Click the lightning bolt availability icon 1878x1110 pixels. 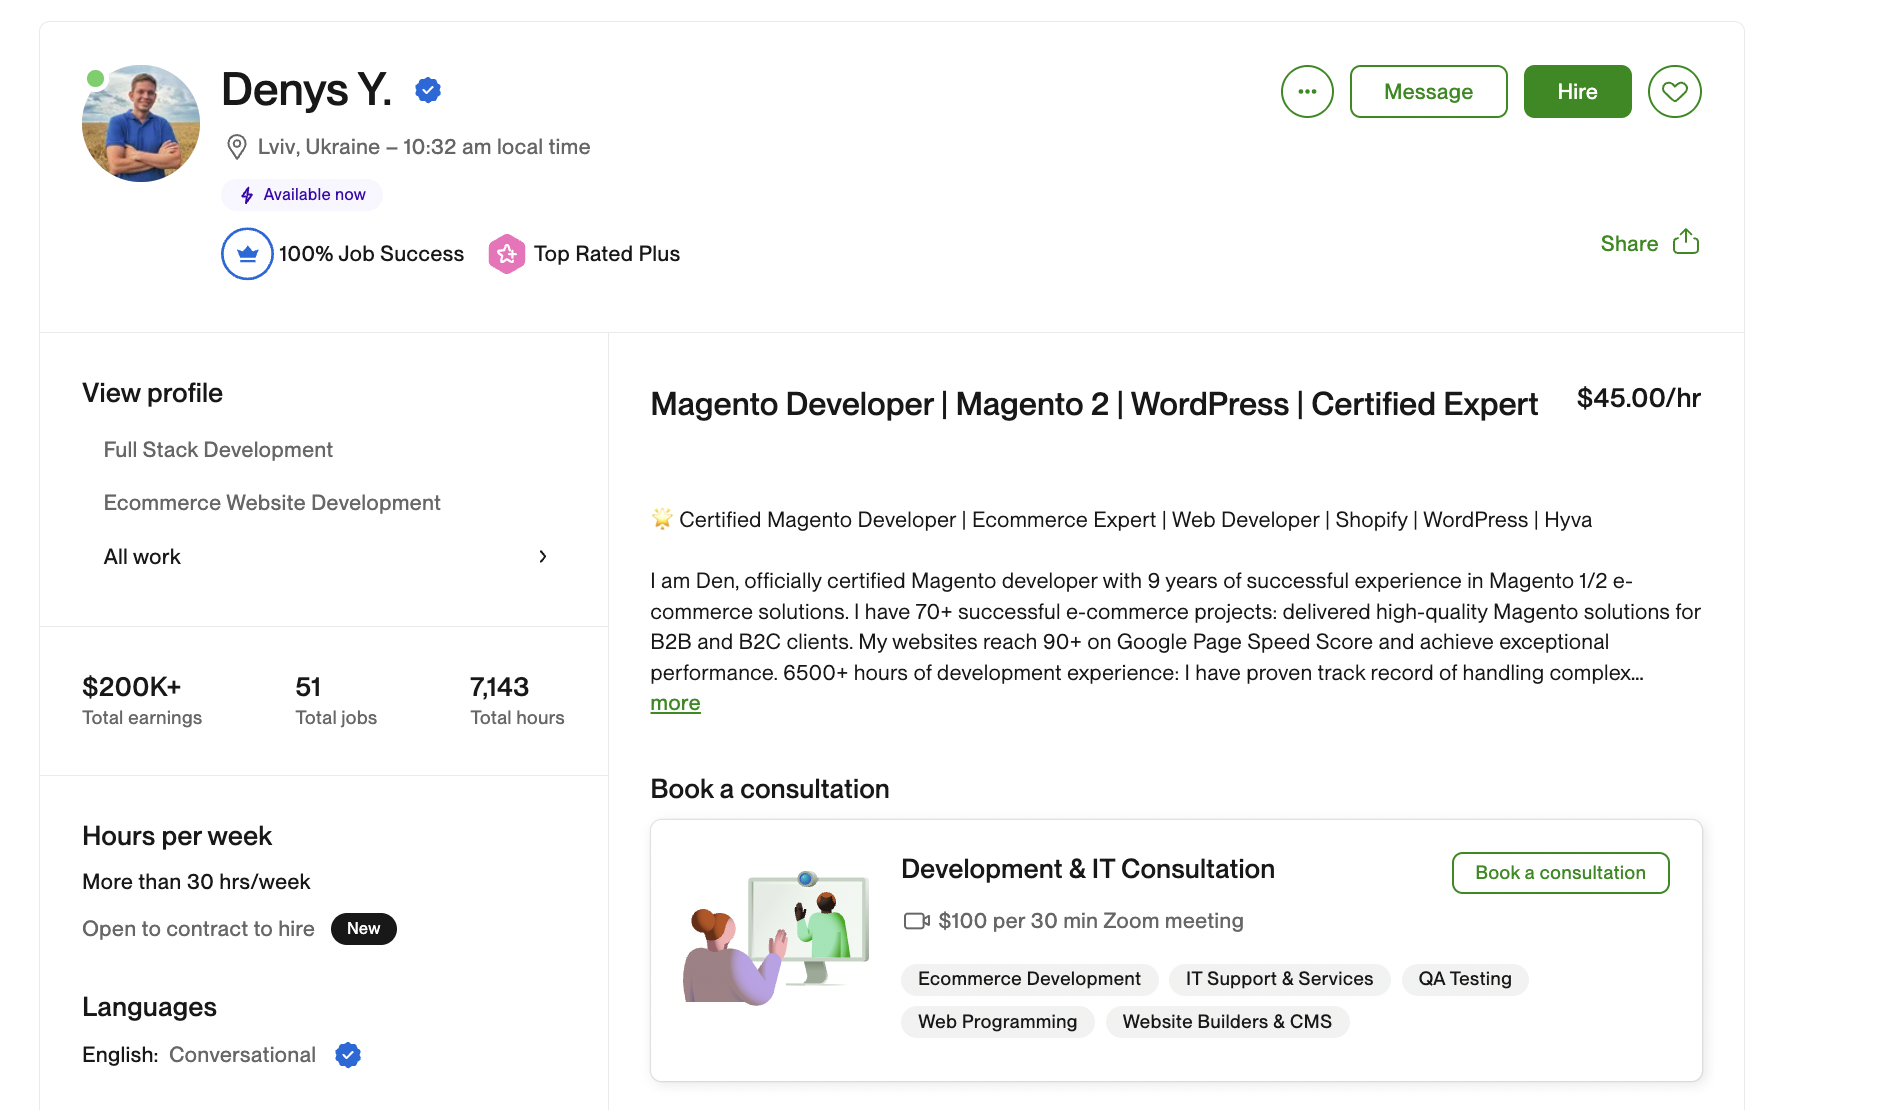(247, 195)
